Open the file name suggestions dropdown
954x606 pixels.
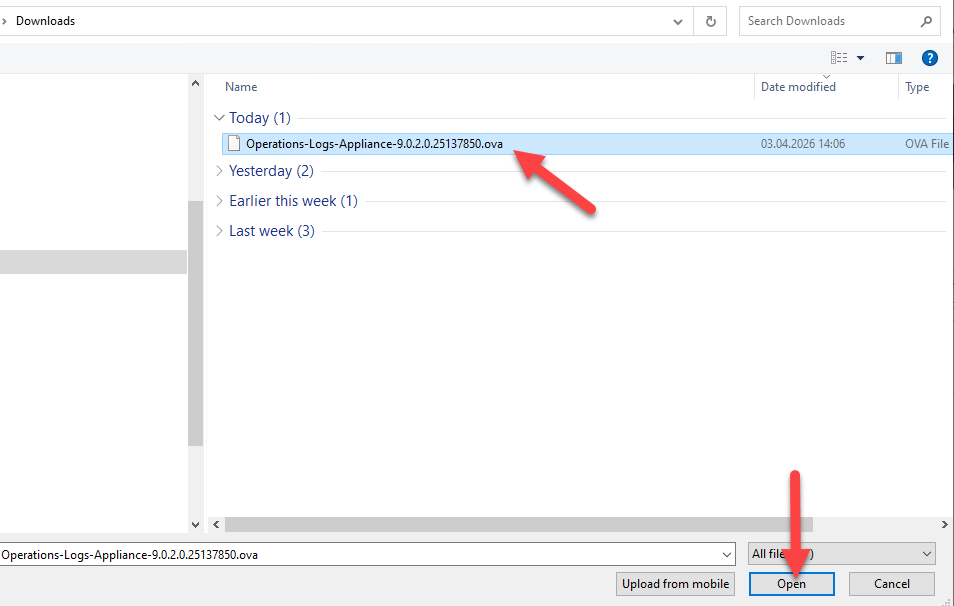click(x=726, y=554)
